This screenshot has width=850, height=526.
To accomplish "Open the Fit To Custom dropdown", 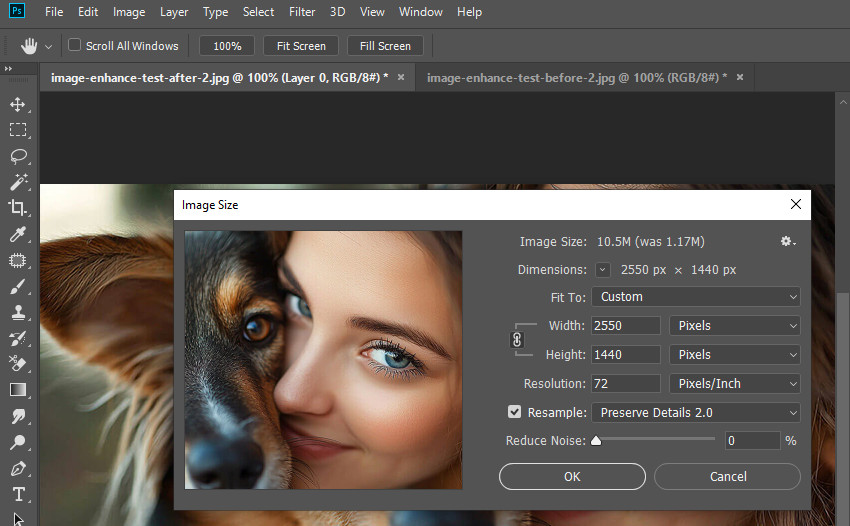I will tap(696, 297).
